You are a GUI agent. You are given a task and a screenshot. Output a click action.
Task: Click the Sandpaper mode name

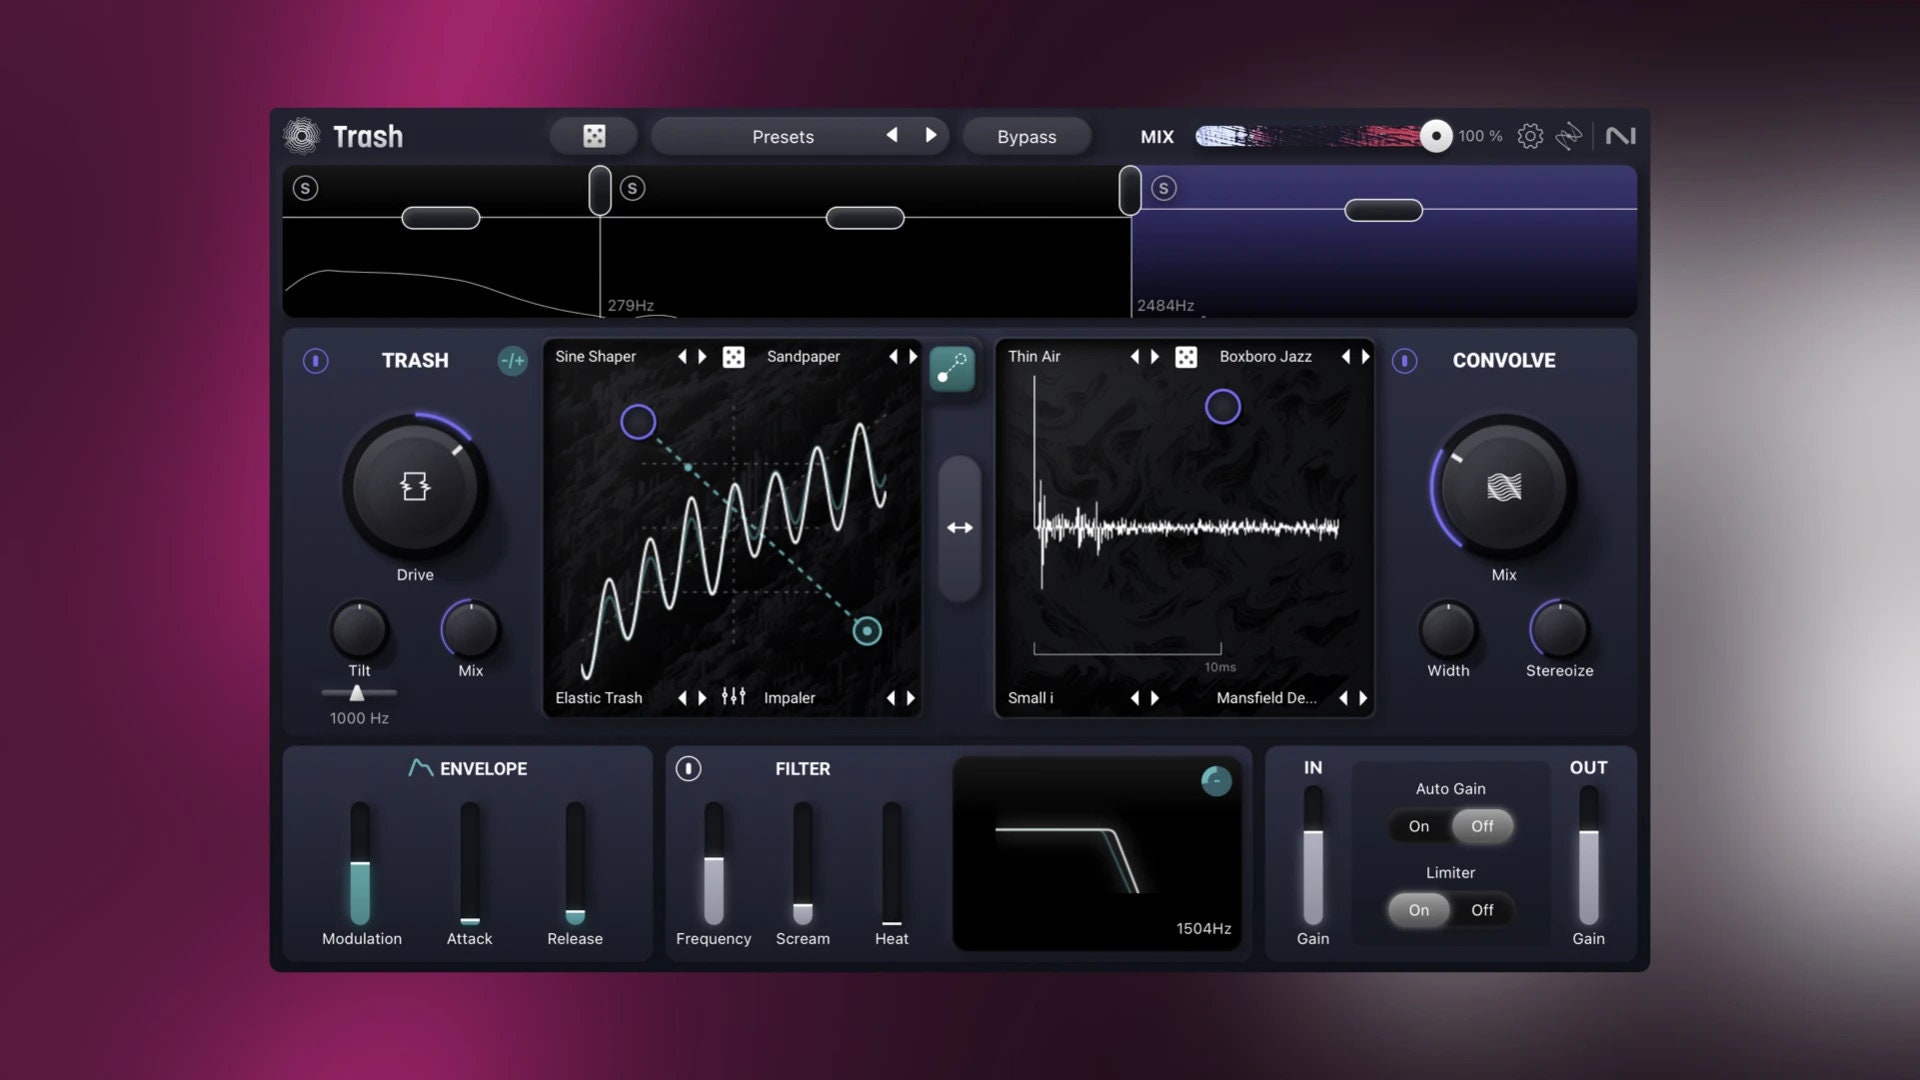tap(803, 357)
